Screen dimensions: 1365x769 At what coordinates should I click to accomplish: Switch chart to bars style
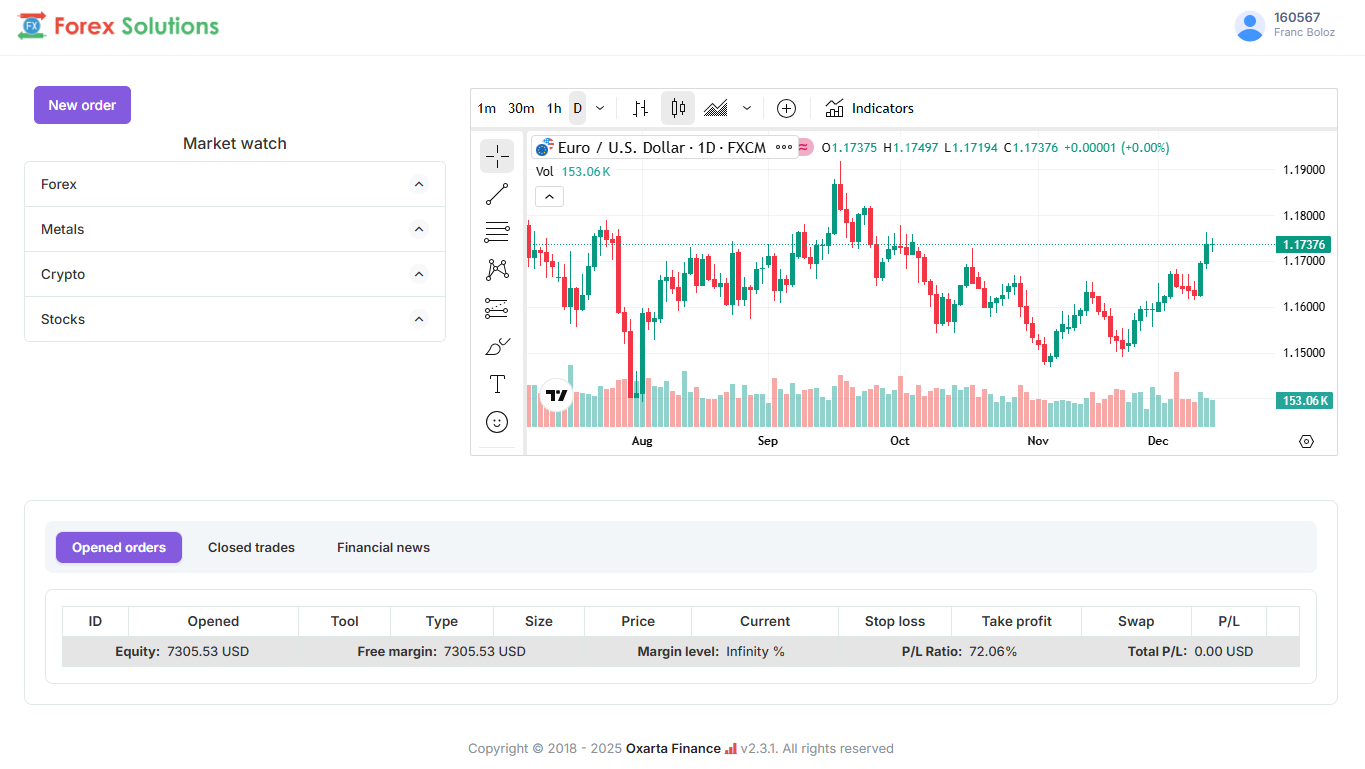(x=641, y=108)
